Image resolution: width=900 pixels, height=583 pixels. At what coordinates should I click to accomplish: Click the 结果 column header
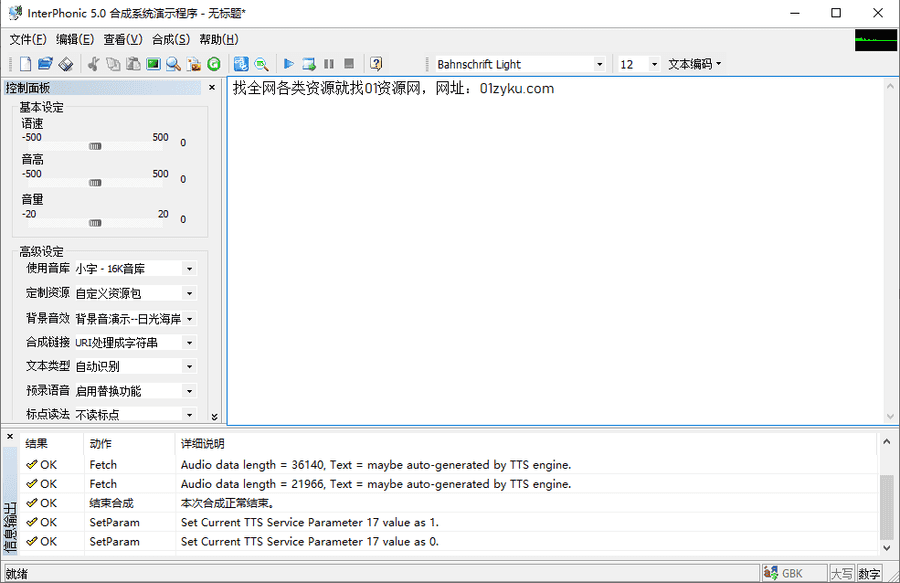pos(52,444)
